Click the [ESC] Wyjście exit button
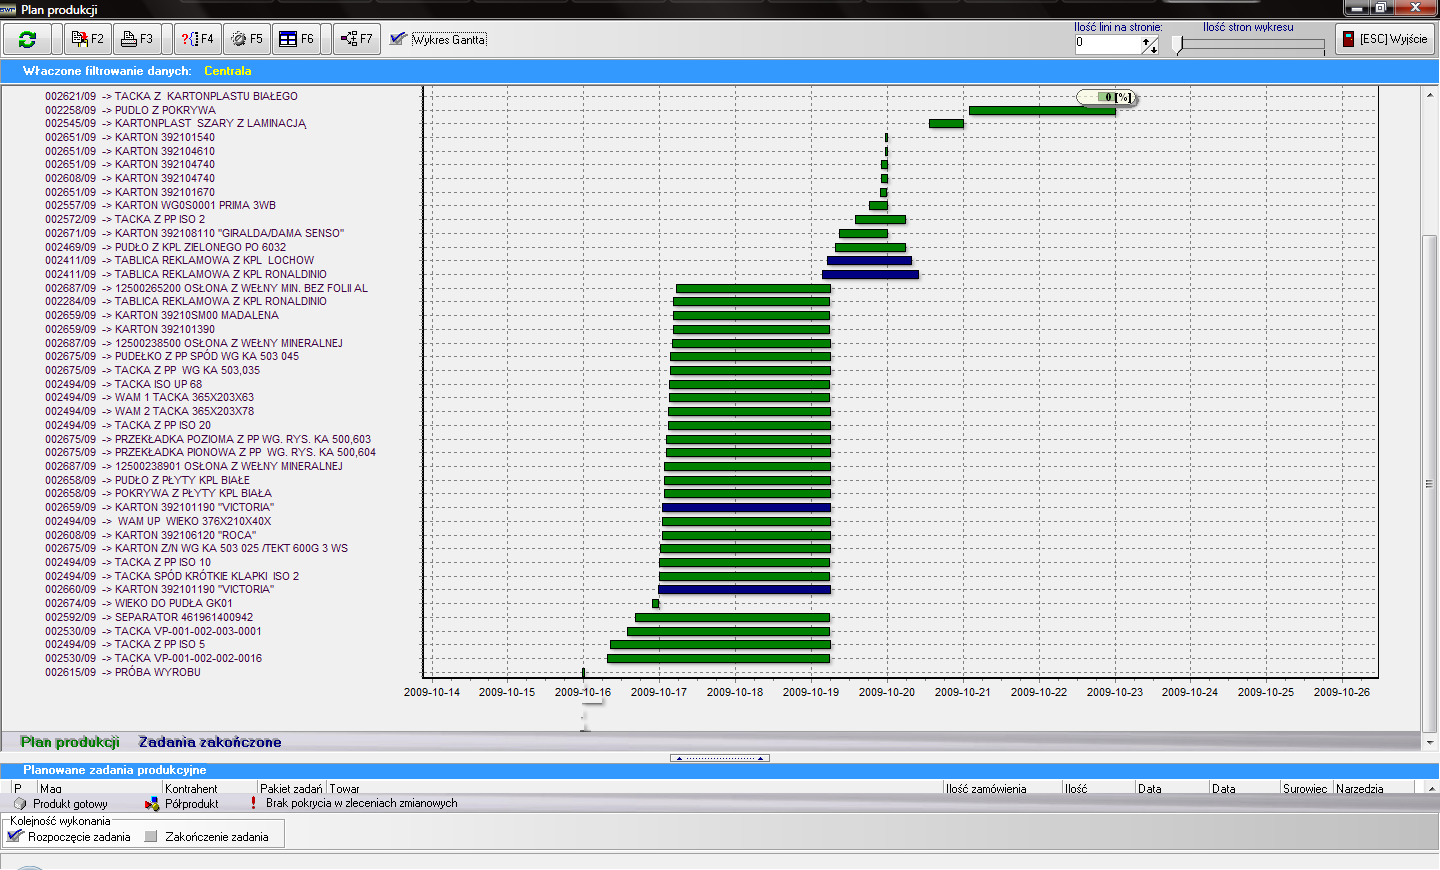The image size is (1440, 870). 1385,39
